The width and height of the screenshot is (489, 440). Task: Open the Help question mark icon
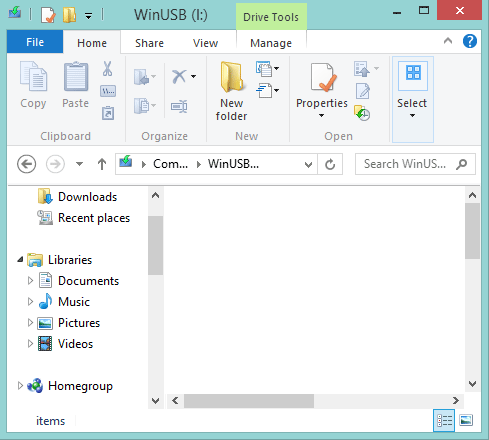pyautogui.click(x=469, y=41)
